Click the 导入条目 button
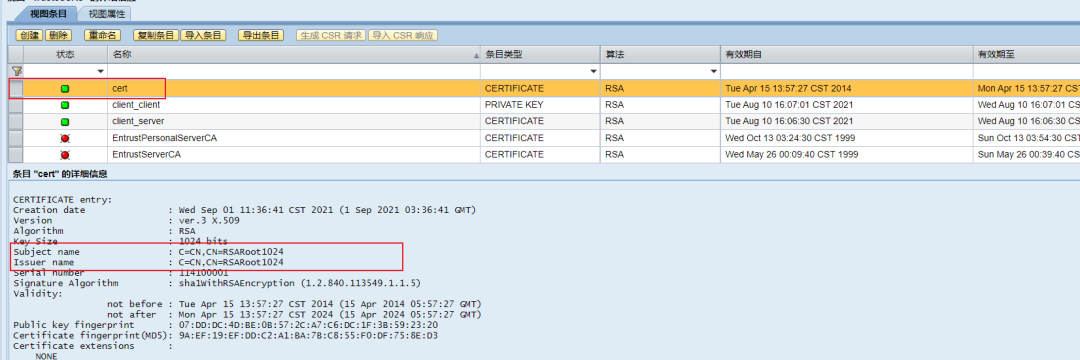 tap(203, 35)
